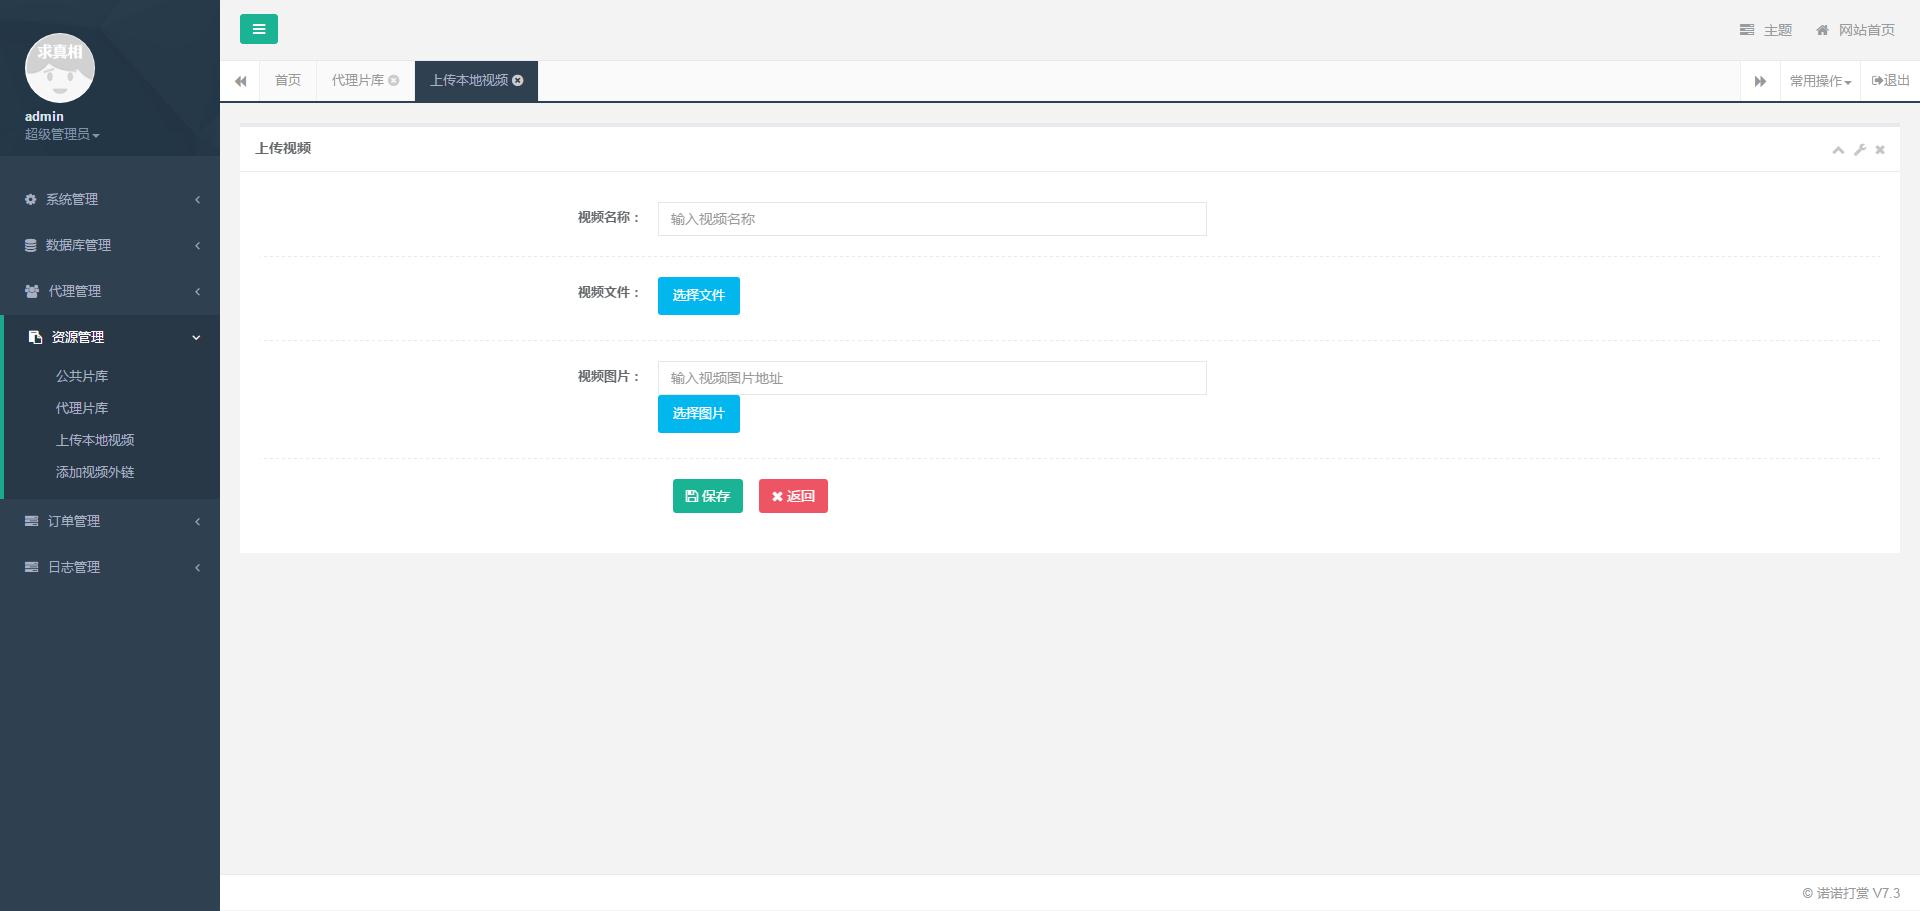Select 添加视频外链 in the sidebar
1920x911 pixels.
click(95, 472)
